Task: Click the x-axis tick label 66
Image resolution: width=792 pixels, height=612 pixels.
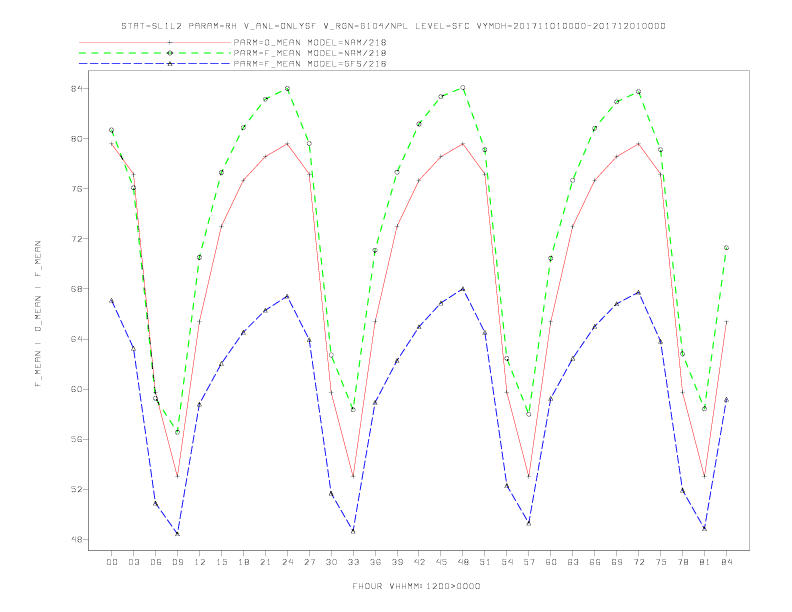Action: (595, 562)
